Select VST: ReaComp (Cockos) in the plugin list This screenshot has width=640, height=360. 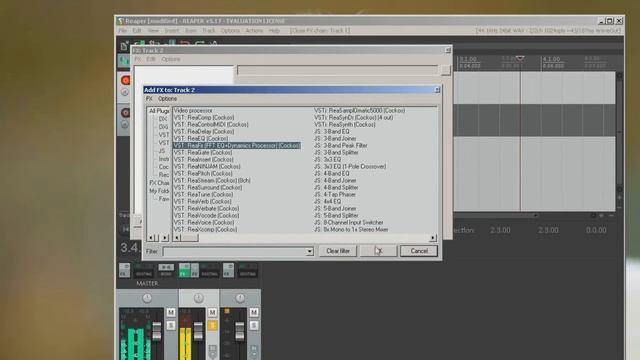(204, 118)
